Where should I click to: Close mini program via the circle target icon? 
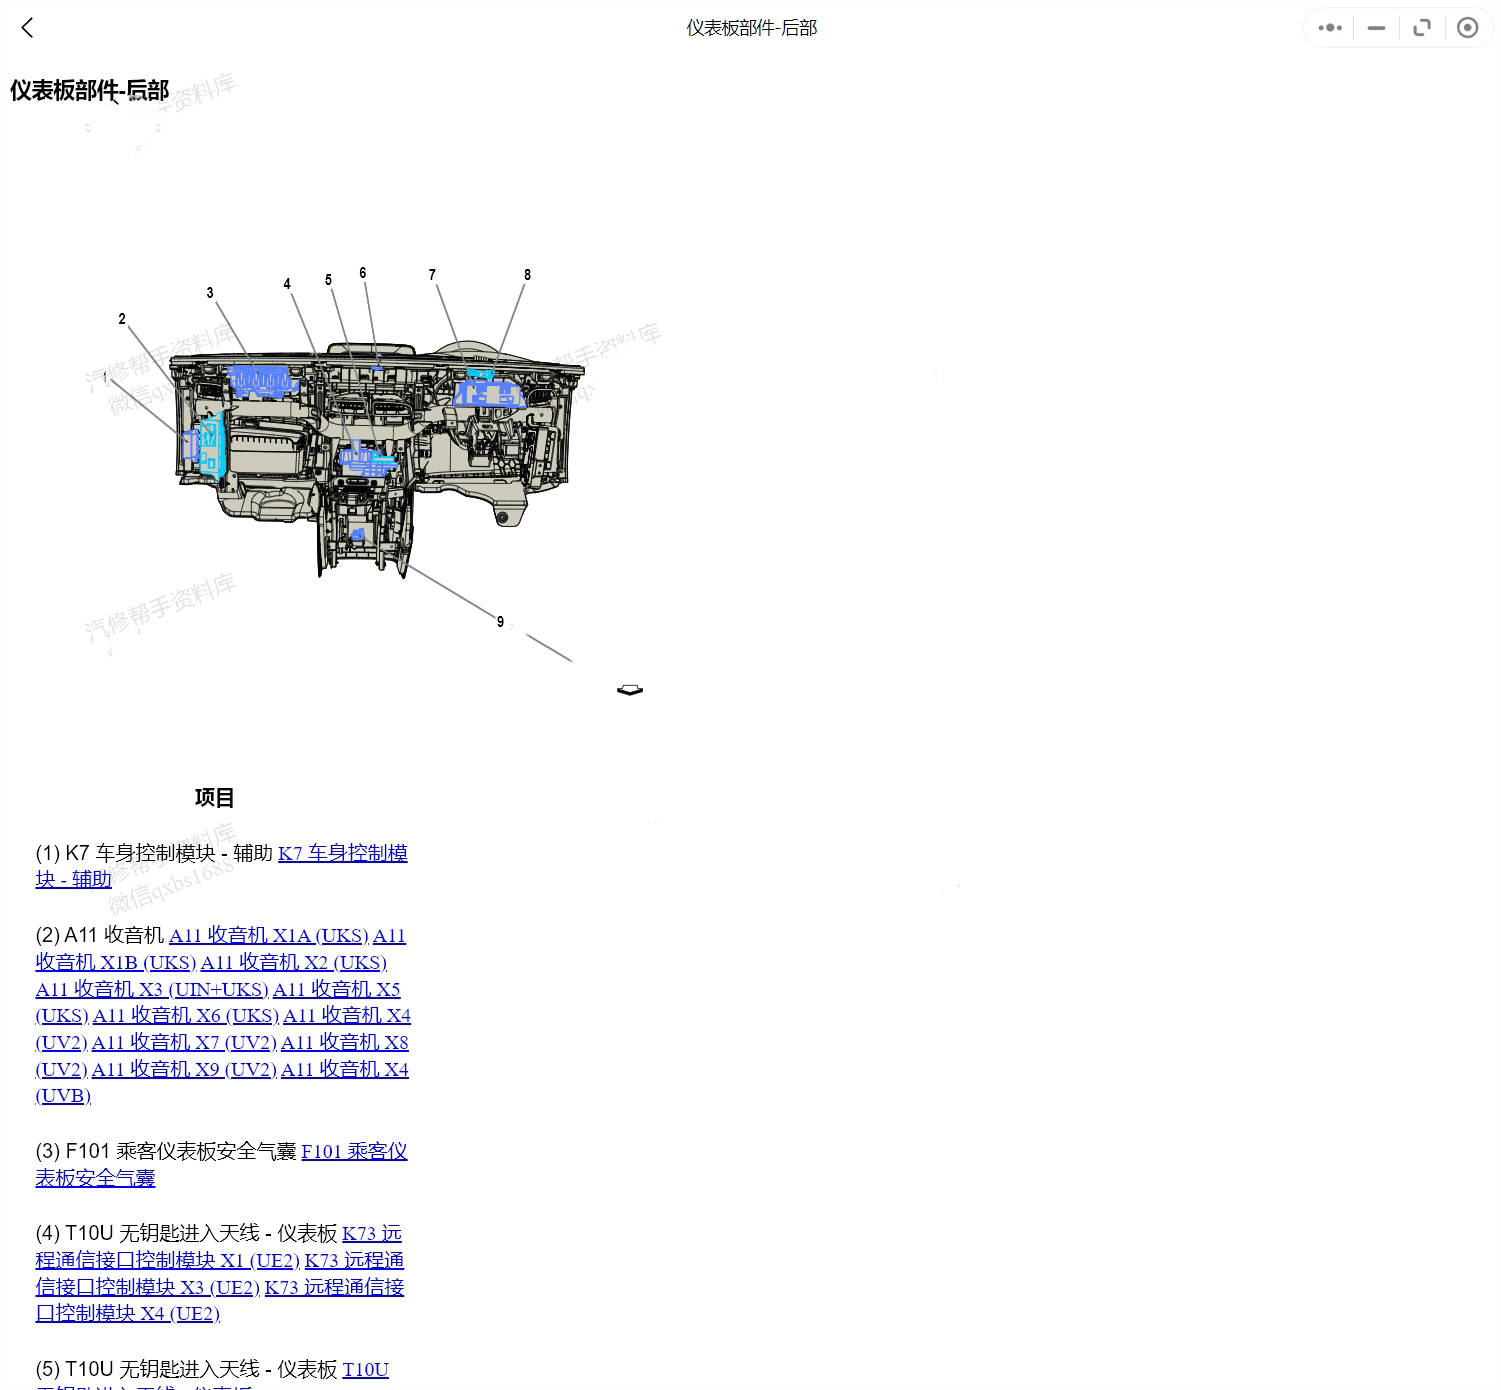pos(1467,28)
